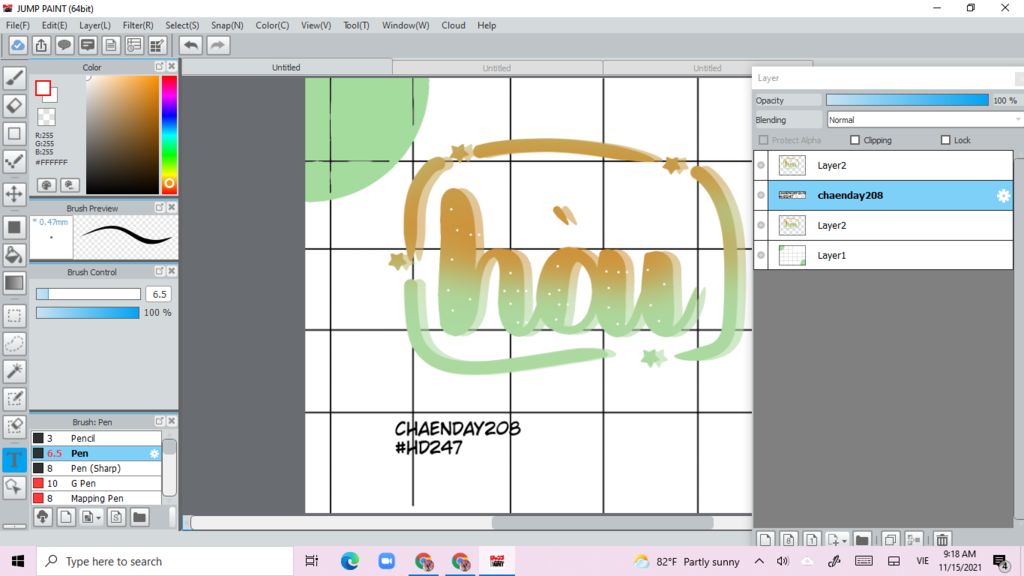
Task: Click the script brush icon
Action: click(116, 517)
